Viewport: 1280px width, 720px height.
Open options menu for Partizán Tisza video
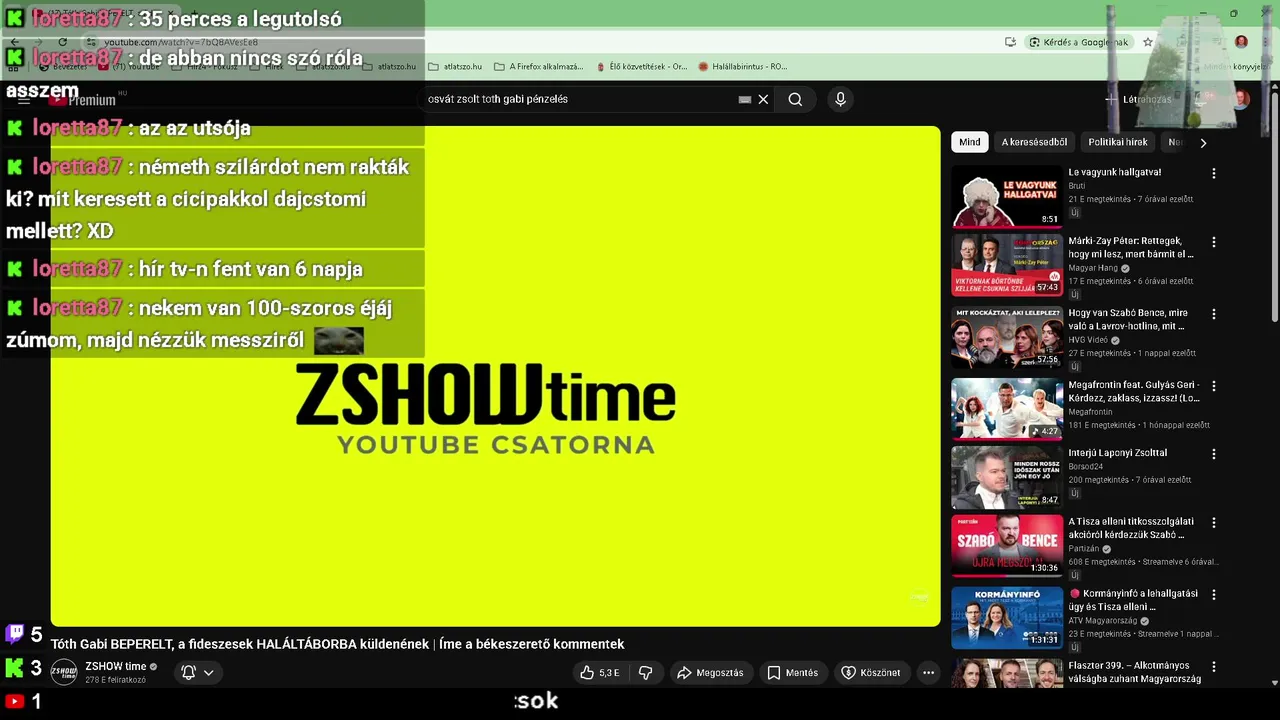click(1214, 523)
